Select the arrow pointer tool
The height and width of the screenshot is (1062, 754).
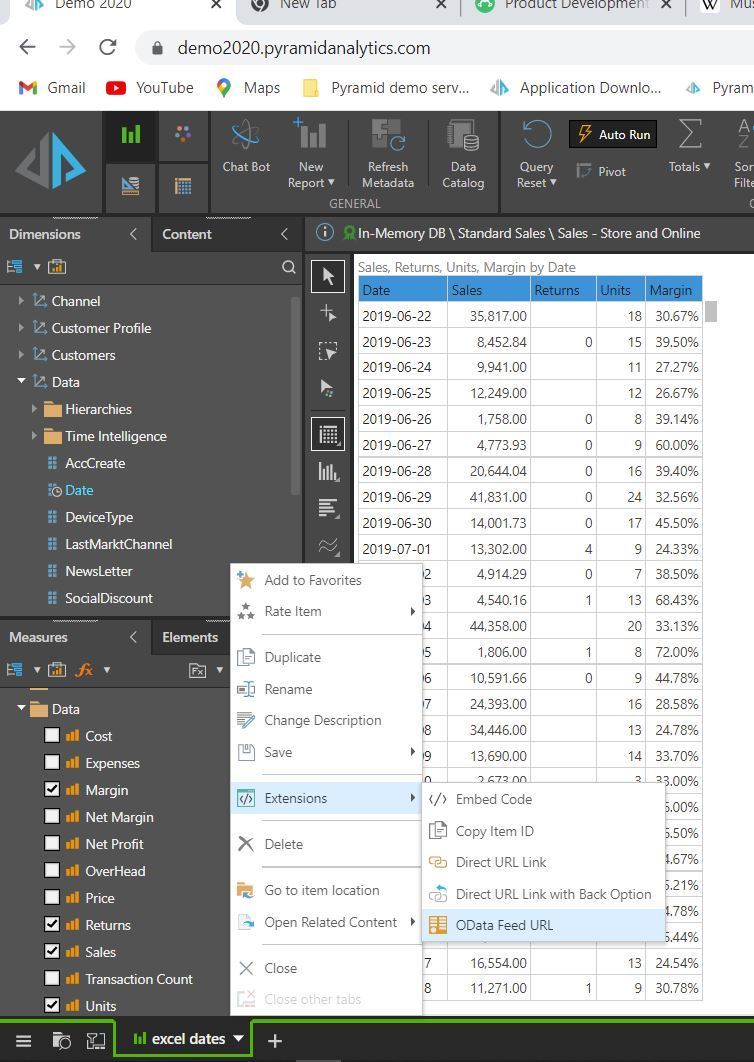(x=328, y=276)
